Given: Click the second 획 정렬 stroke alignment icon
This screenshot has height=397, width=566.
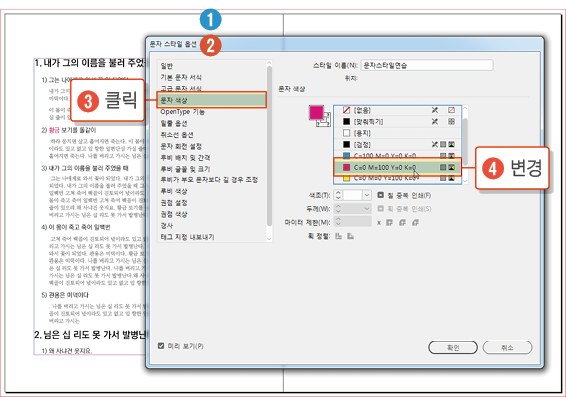Looking at the screenshot, I should coord(350,236).
